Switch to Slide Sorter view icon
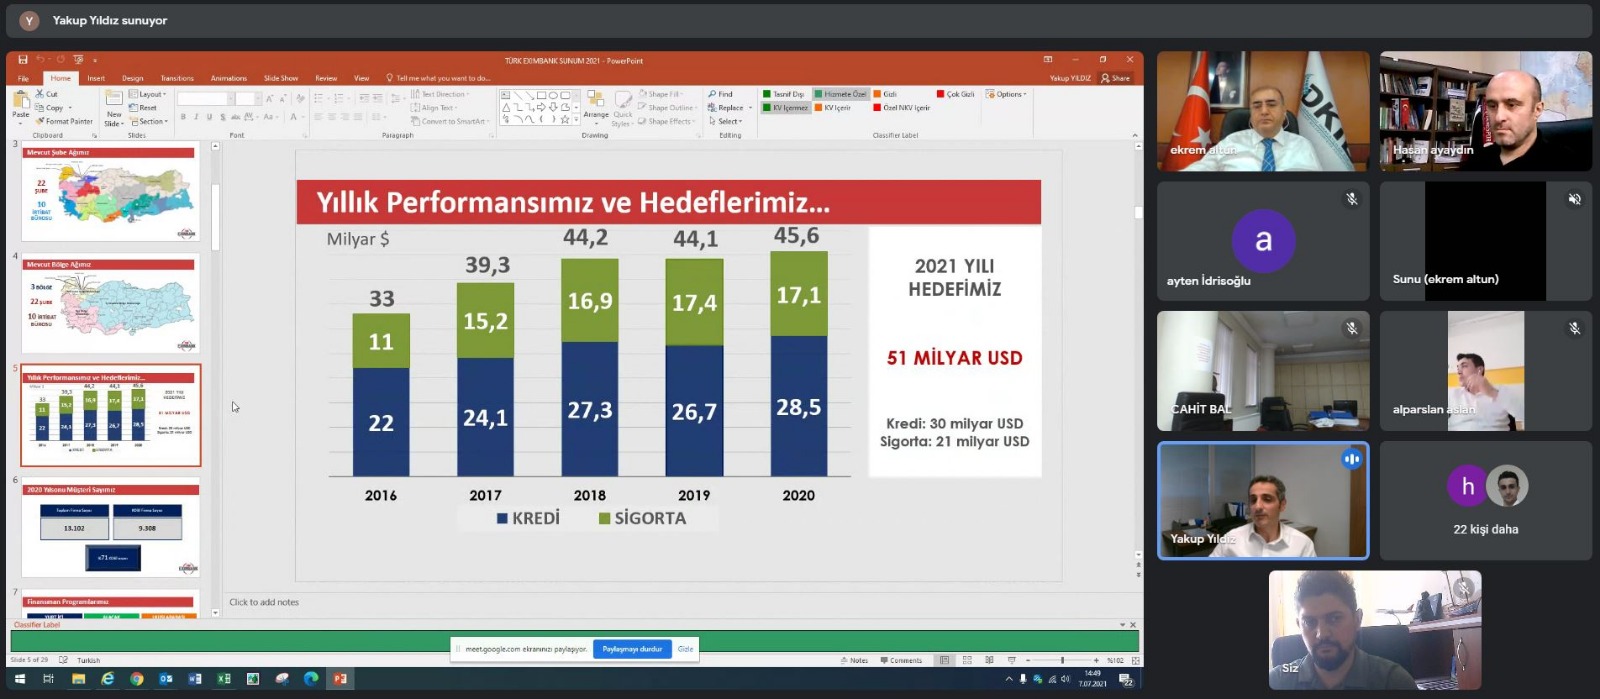This screenshot has height=699, width=1600. point(967,660)
